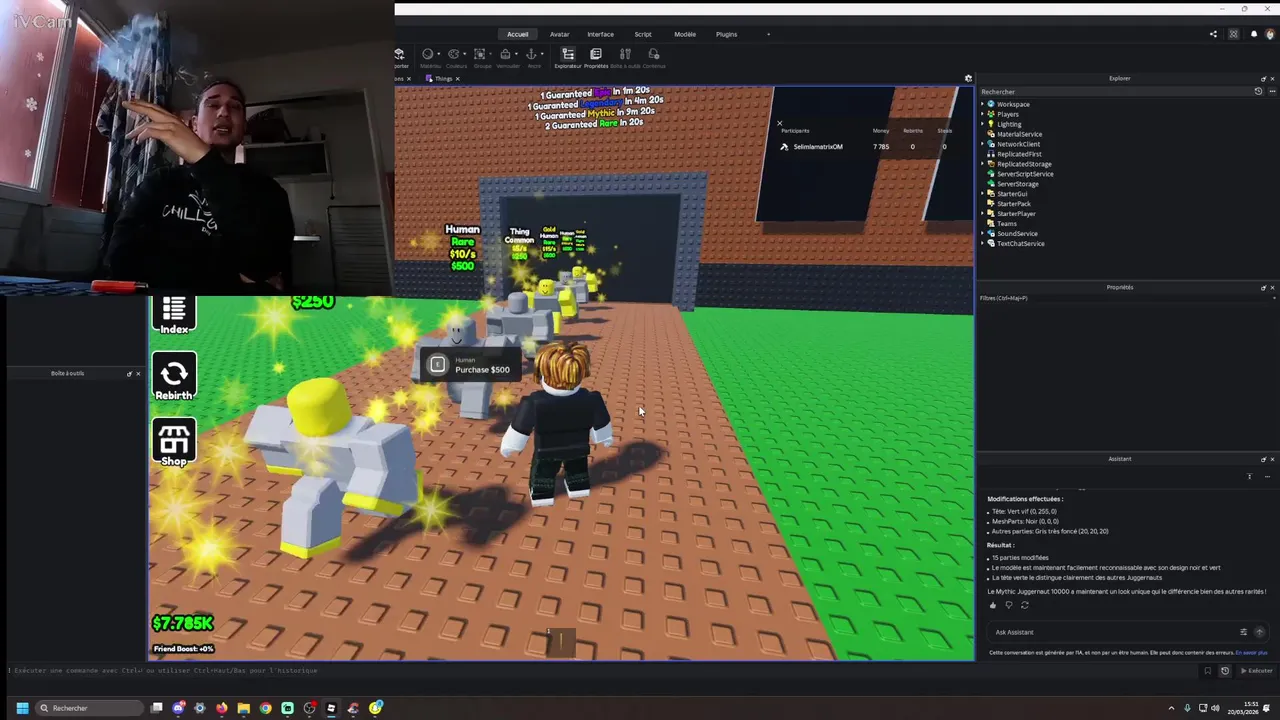Click the Properties filter field
Viewport: 1280px width, 720px height.
pos(1126,298)
